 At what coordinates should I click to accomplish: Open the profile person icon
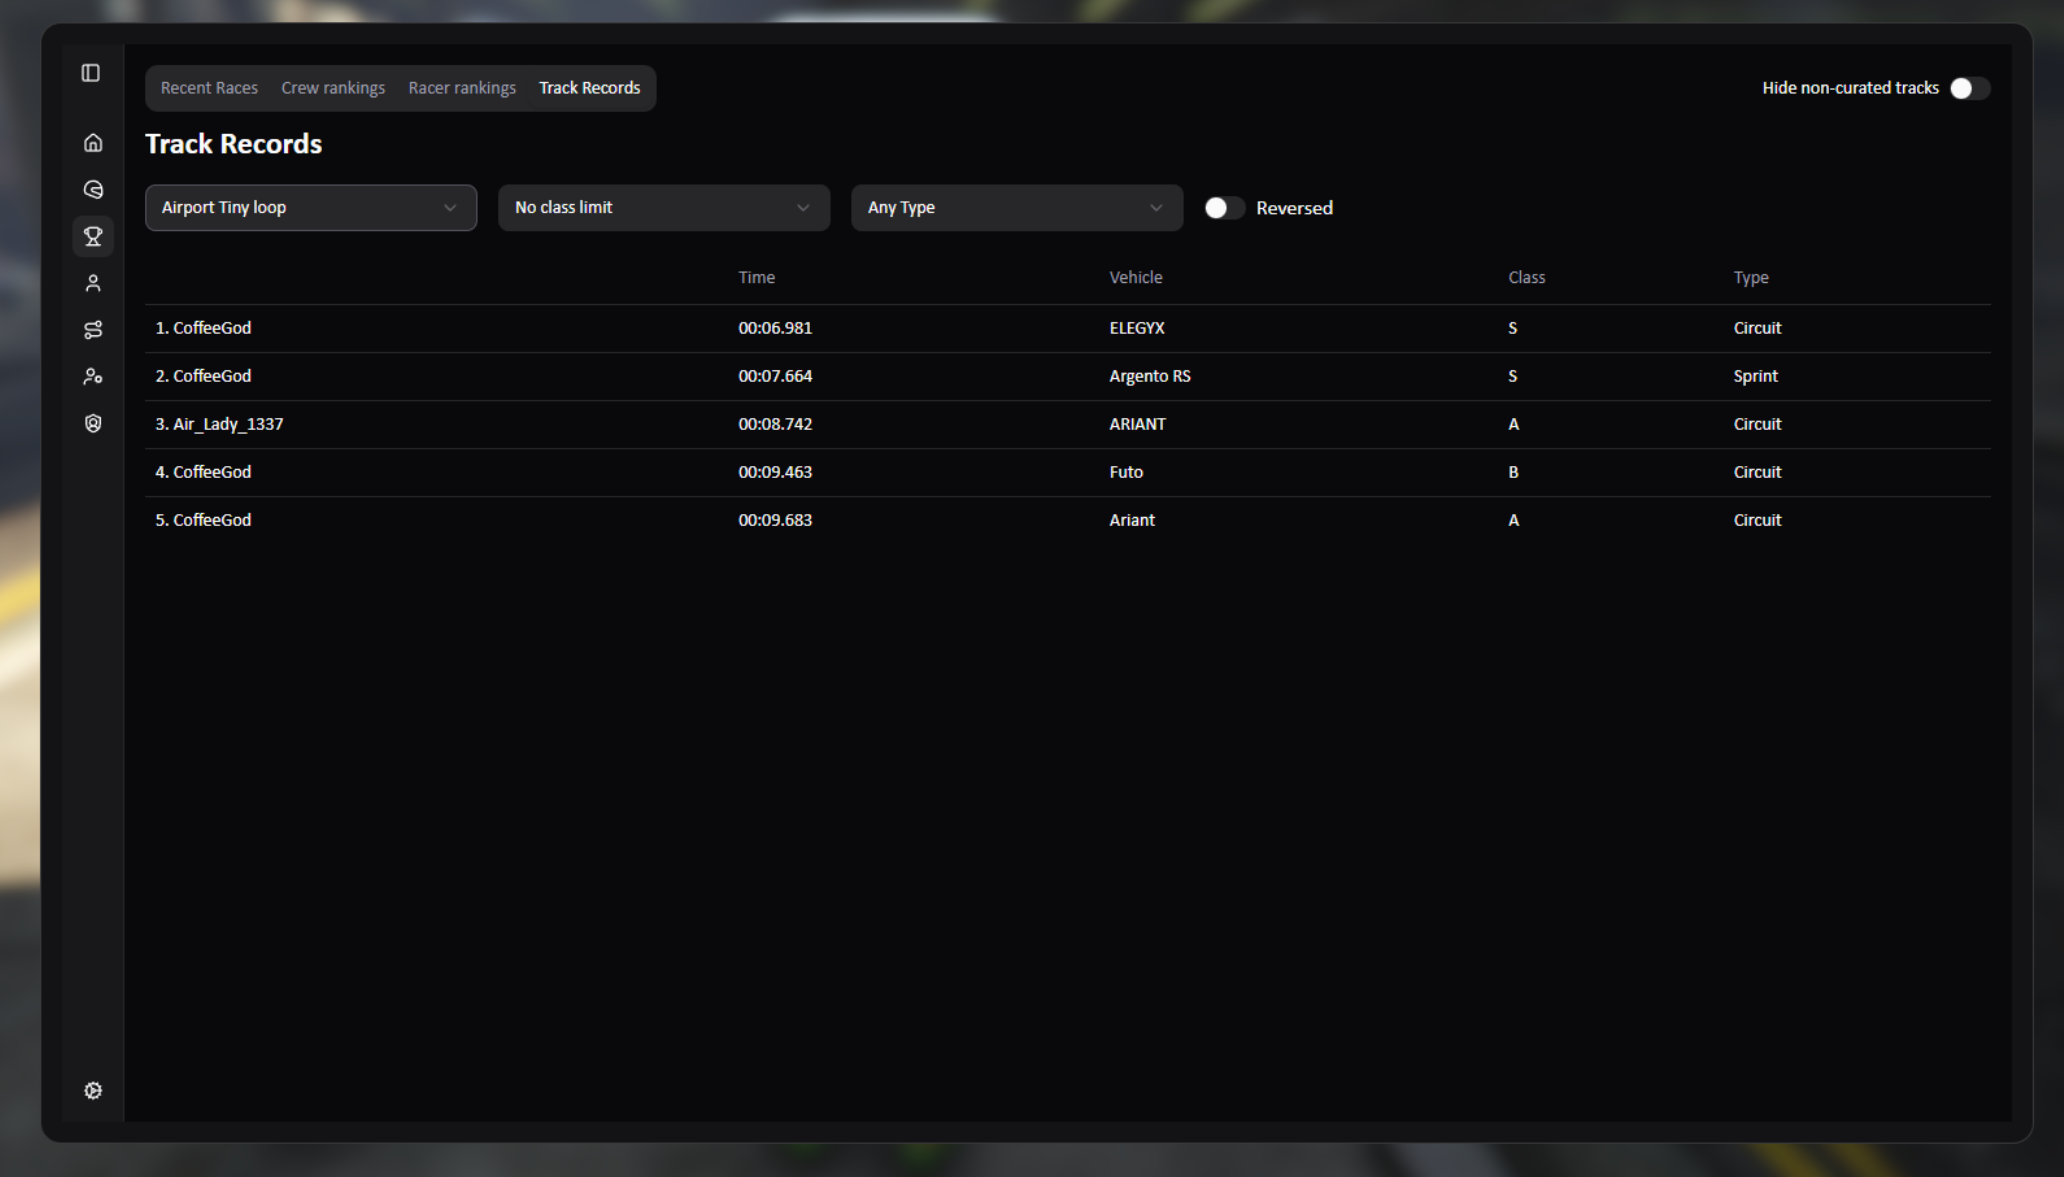(93, 284)
